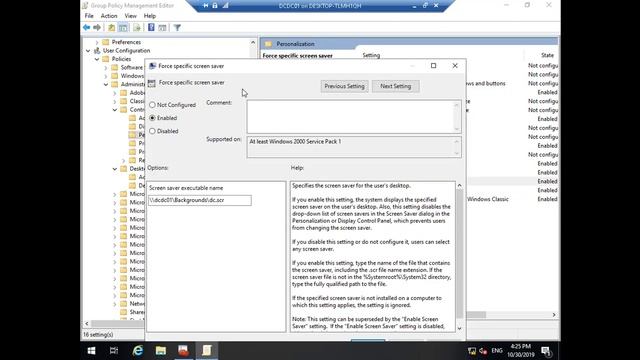Open File Explorer from the taskbar
Image resolution: width=640 pixels, height=360 pixels.
(161, 351)
